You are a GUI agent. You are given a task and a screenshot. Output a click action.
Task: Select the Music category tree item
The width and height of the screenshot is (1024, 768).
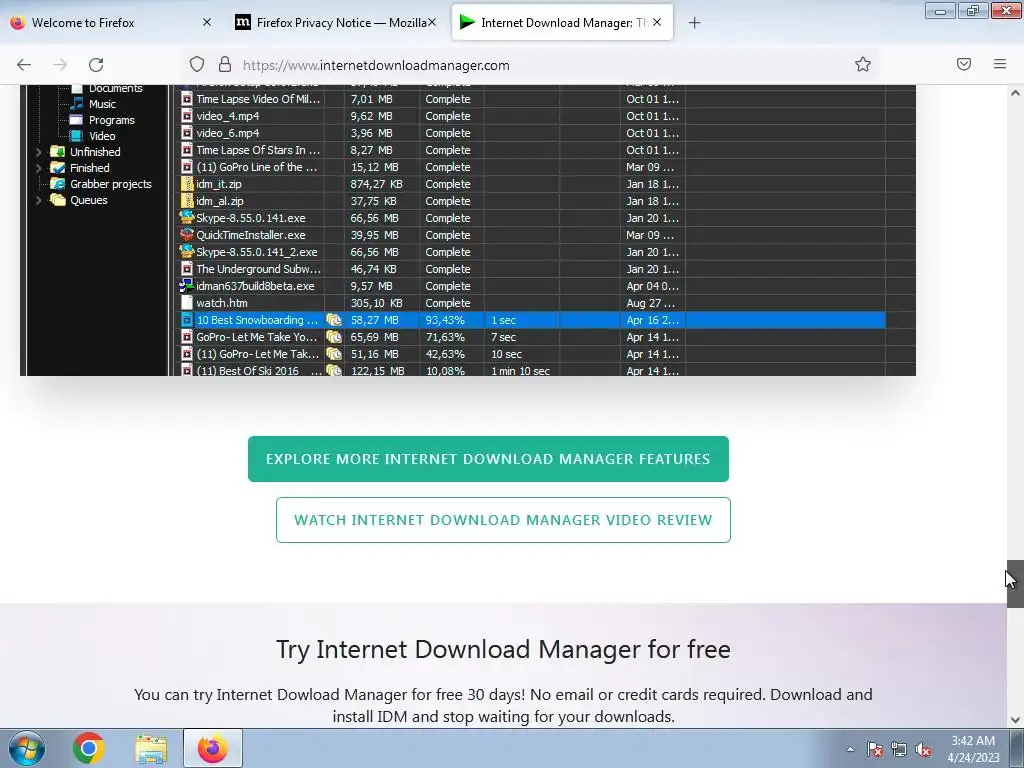click(102, 104)
